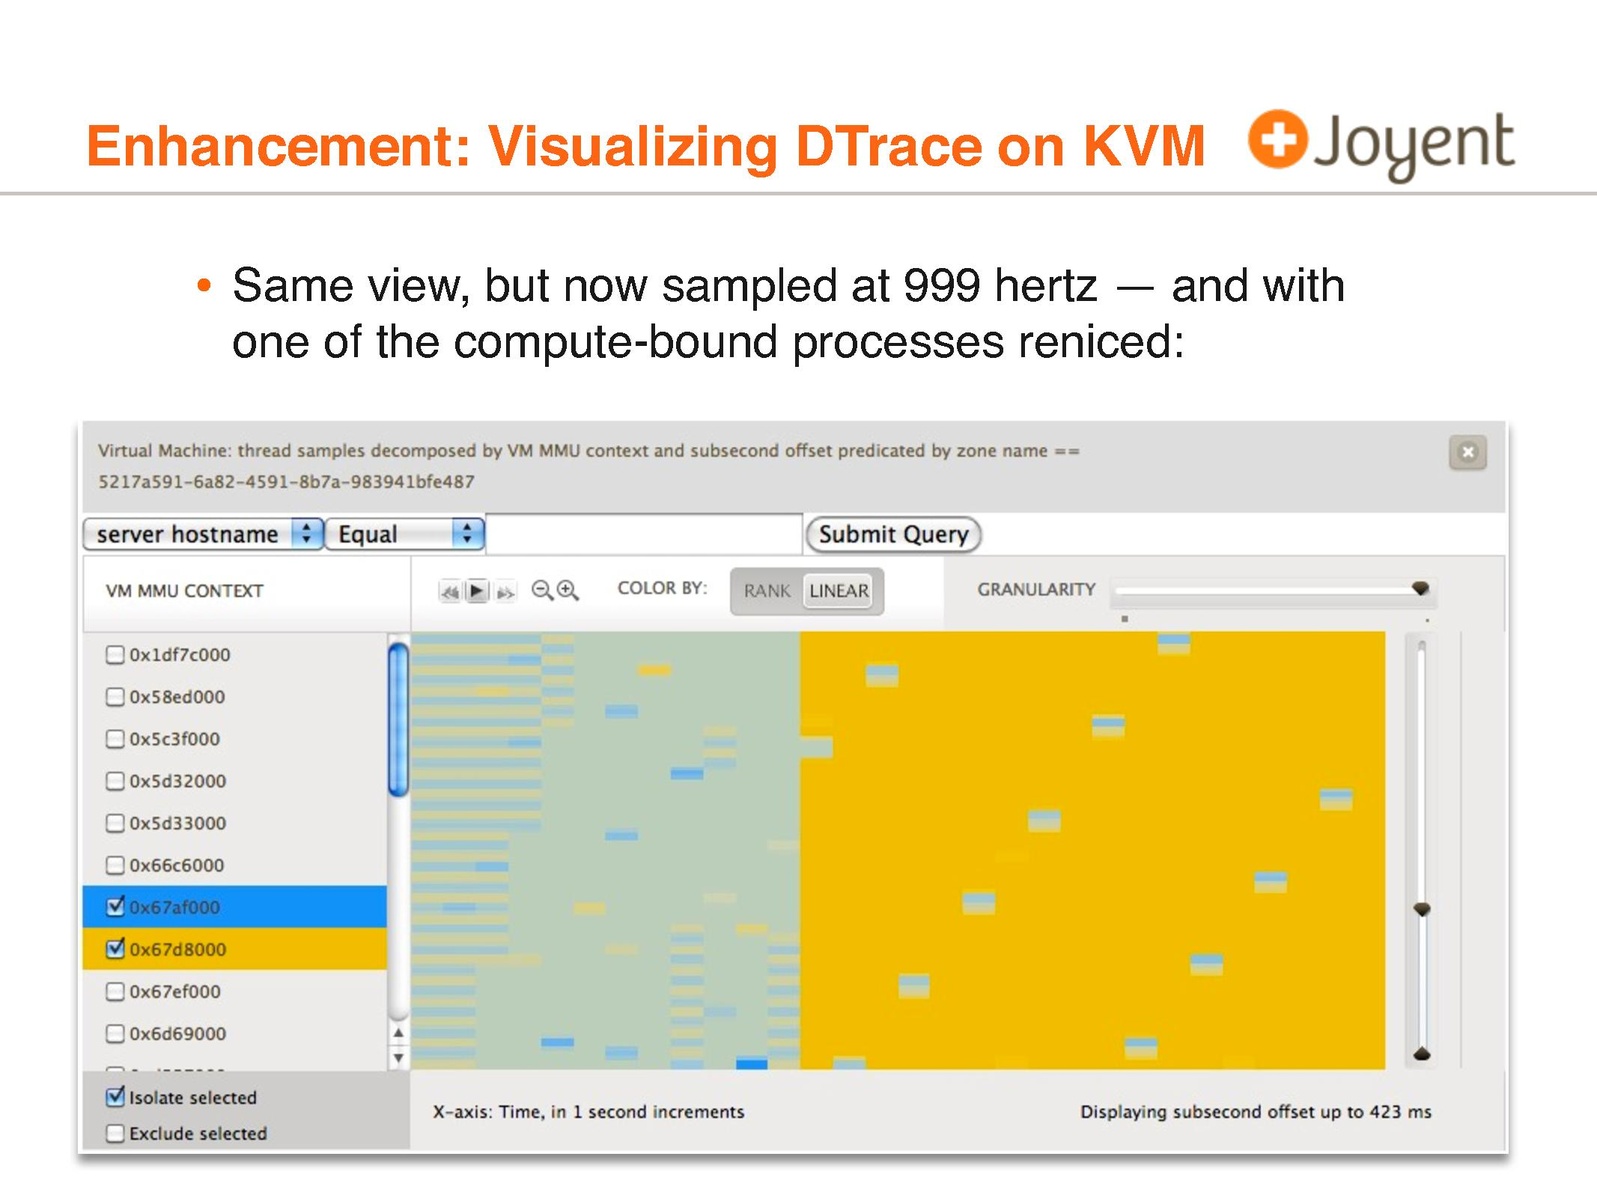Select RANK color mode
This screenshot has height=1198, width=1597.
coord(767,591)
